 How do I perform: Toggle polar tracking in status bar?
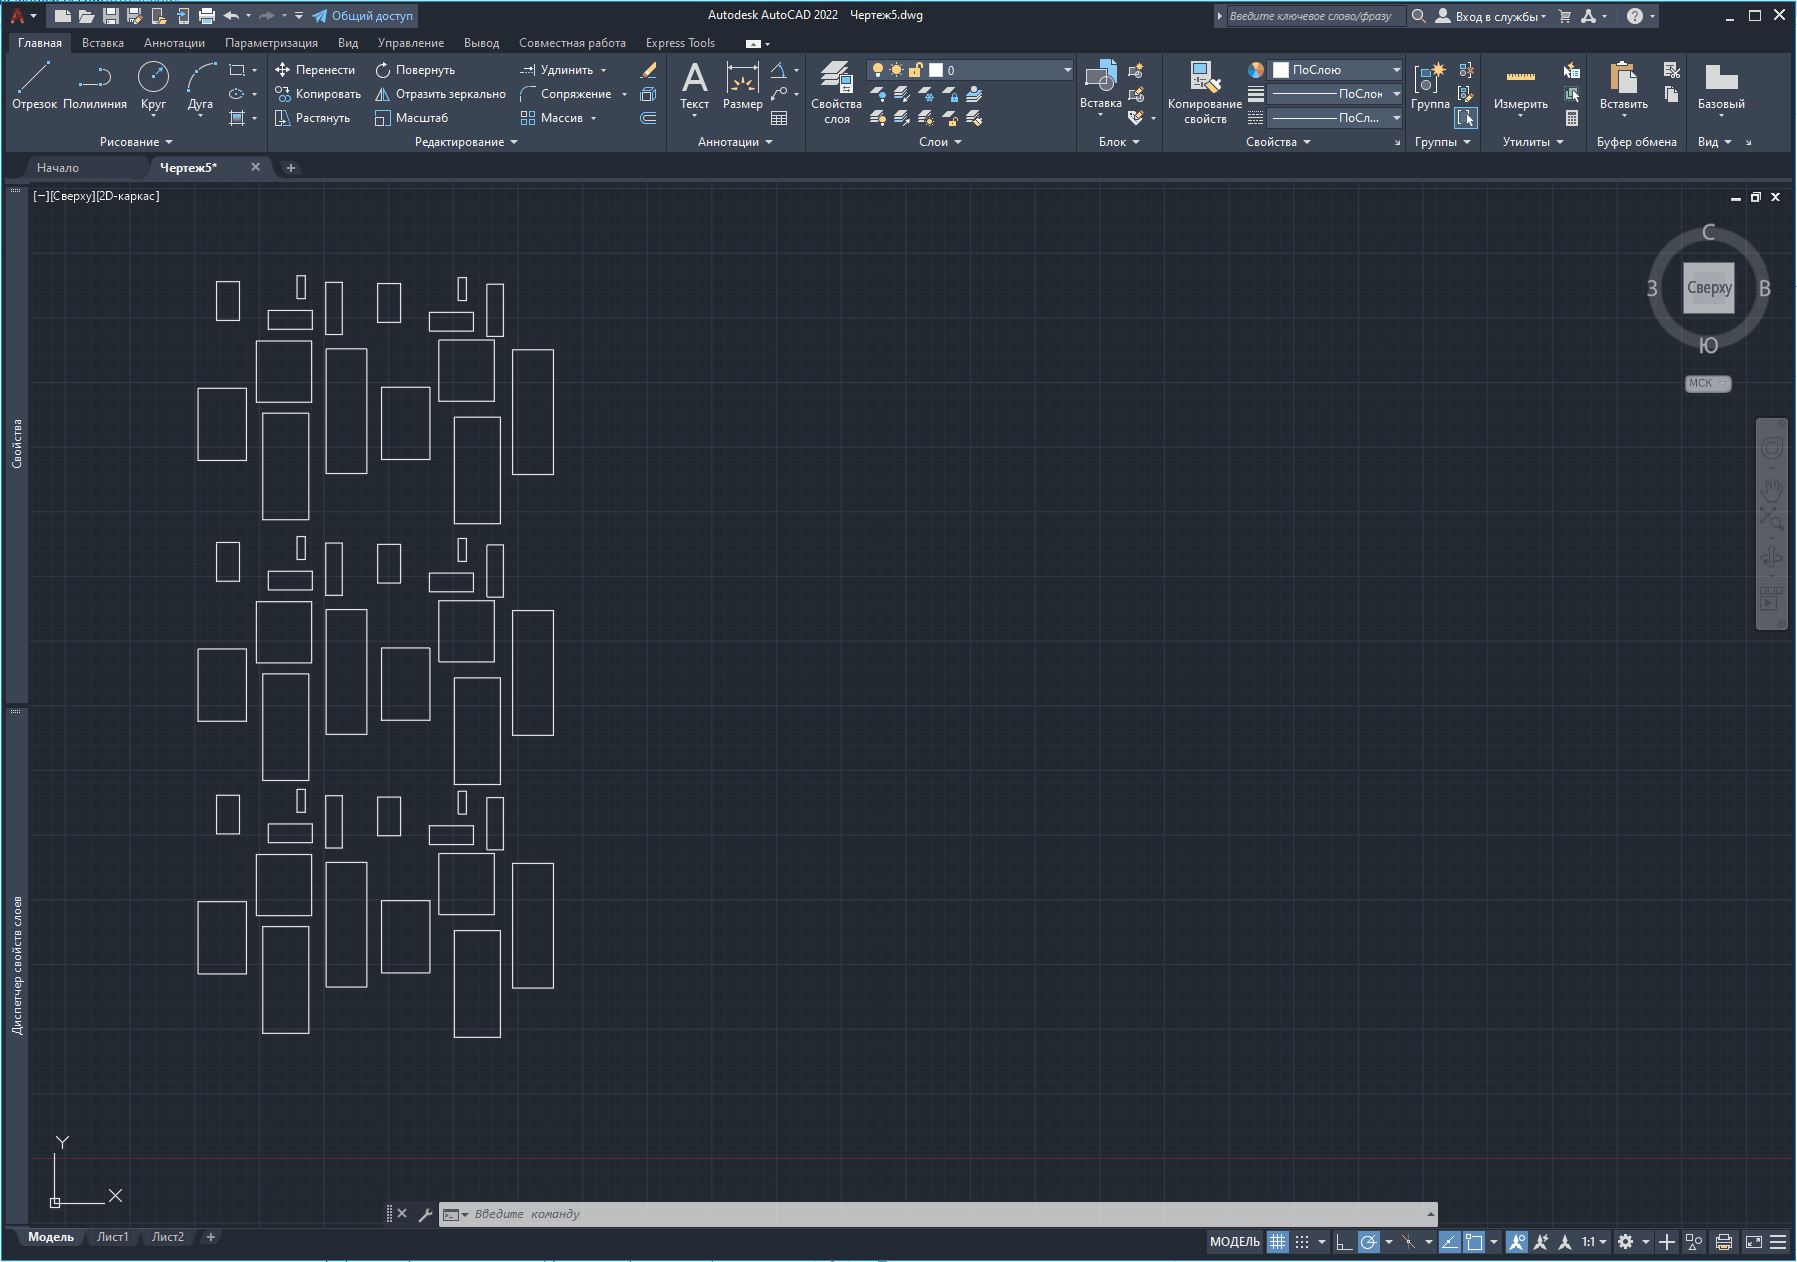tap(1368, 1242)
